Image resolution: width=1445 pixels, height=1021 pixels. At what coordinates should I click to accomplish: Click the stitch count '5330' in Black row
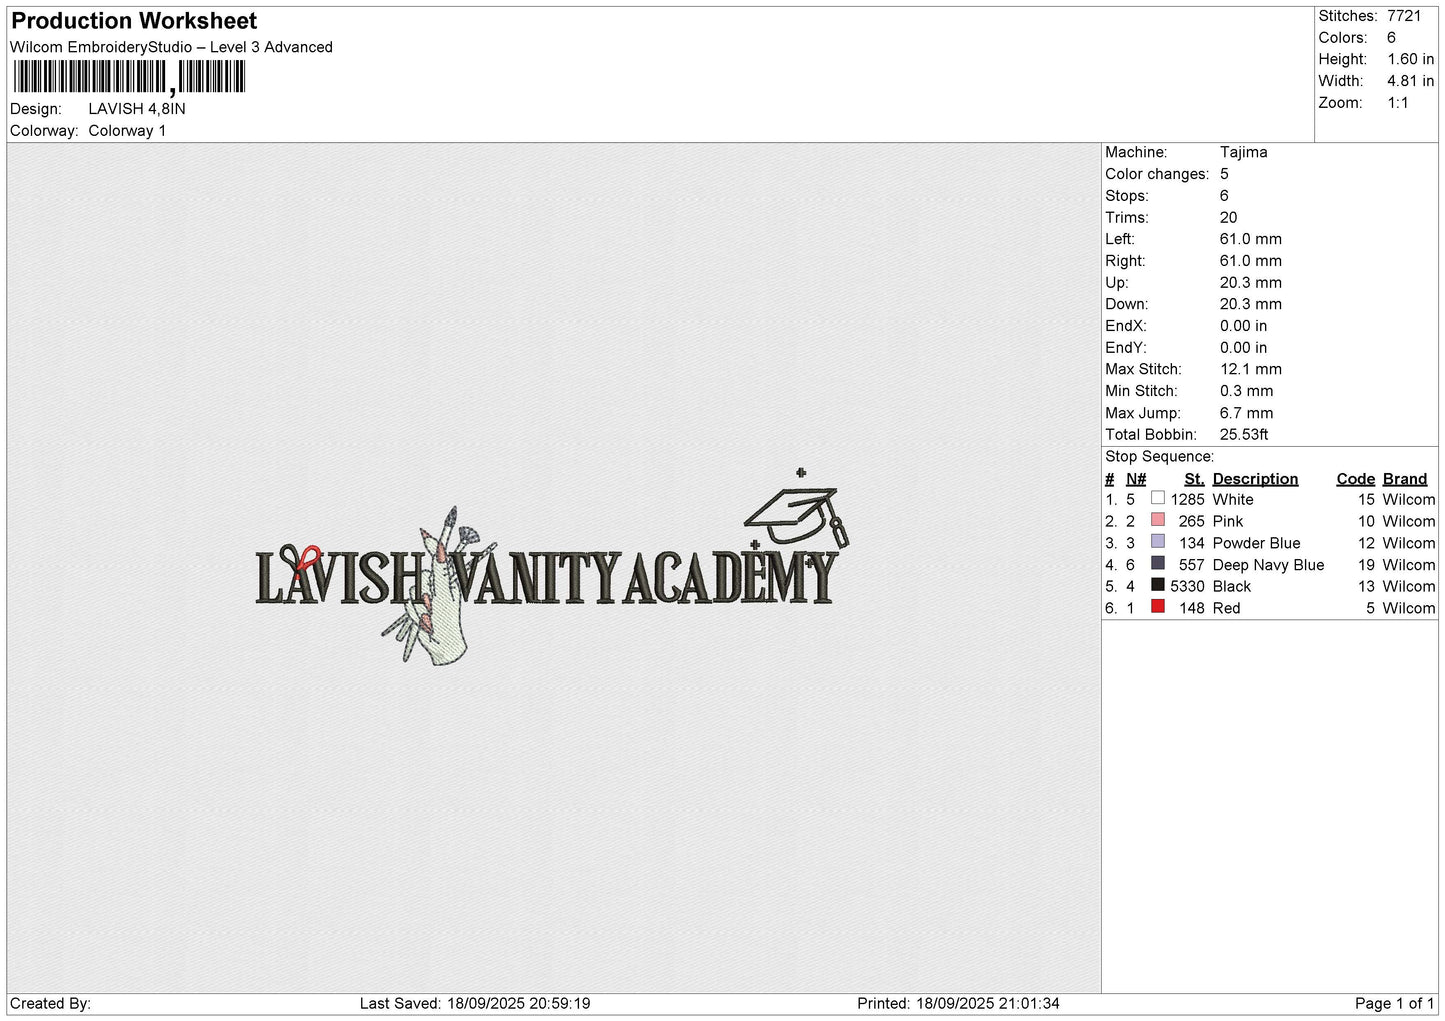click(x=1187, y=587)
